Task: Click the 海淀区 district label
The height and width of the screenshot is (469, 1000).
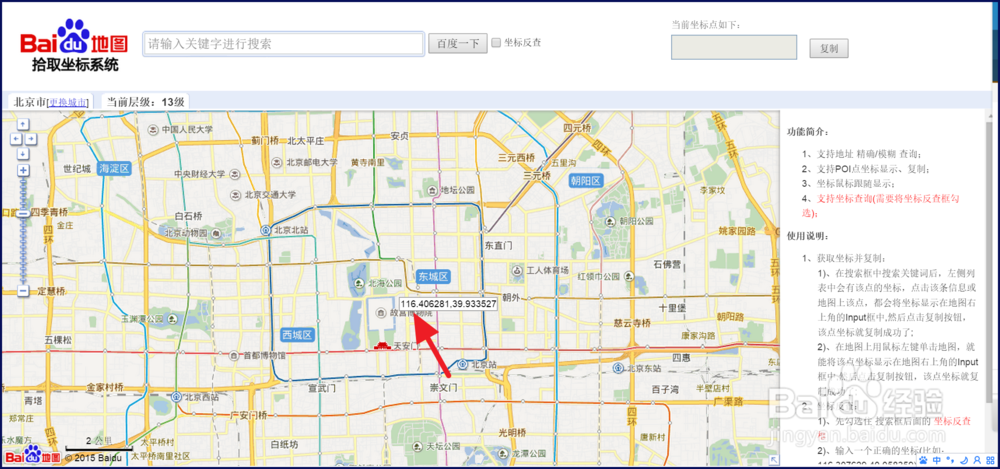Action: 114,168
